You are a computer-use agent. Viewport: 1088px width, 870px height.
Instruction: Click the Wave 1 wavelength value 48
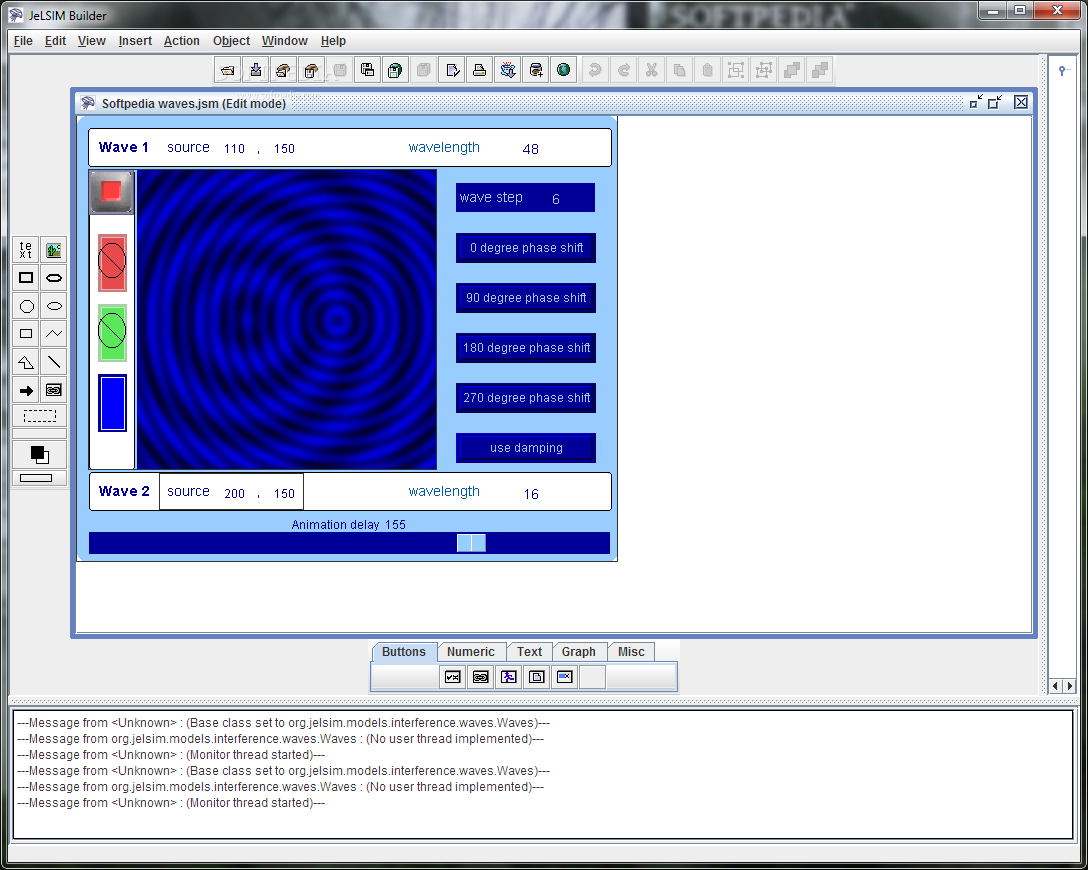pyautogui.click(x=531, y=148)
